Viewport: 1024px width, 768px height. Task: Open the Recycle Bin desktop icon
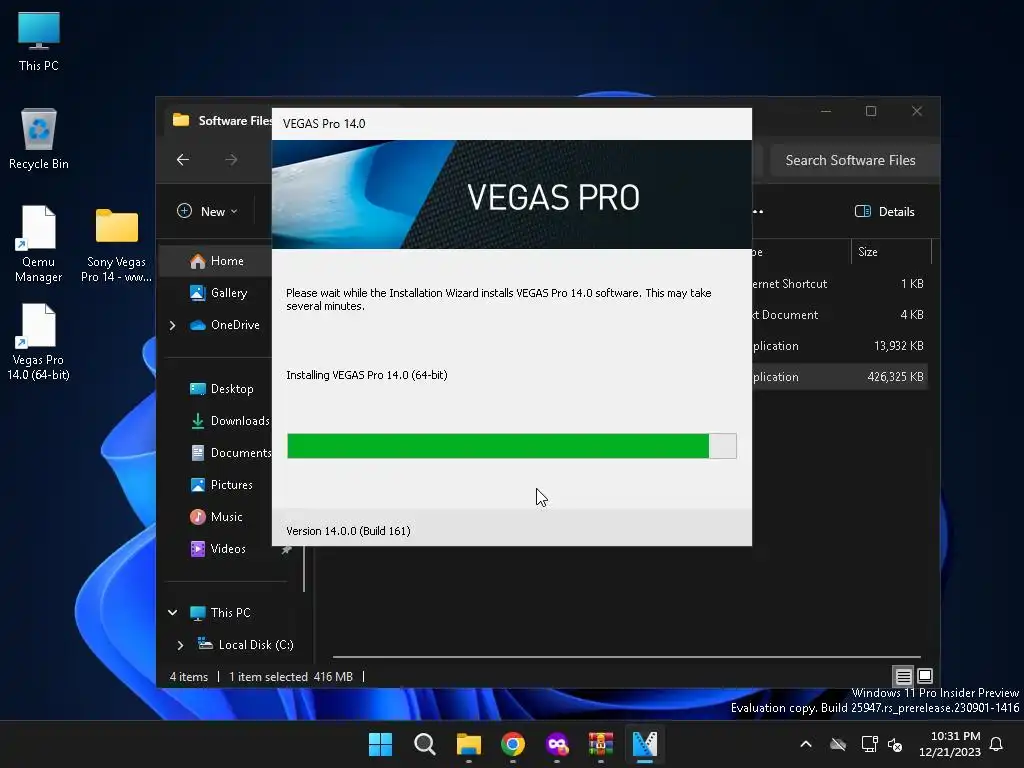[39, 138]
